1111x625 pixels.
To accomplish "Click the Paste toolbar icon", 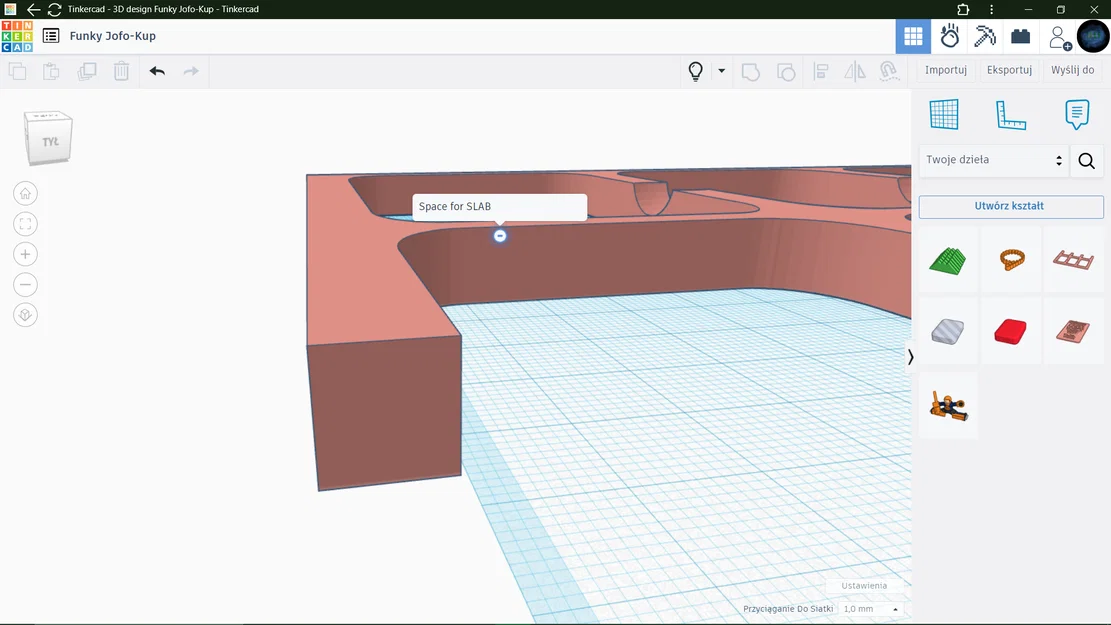I will 51,71.
